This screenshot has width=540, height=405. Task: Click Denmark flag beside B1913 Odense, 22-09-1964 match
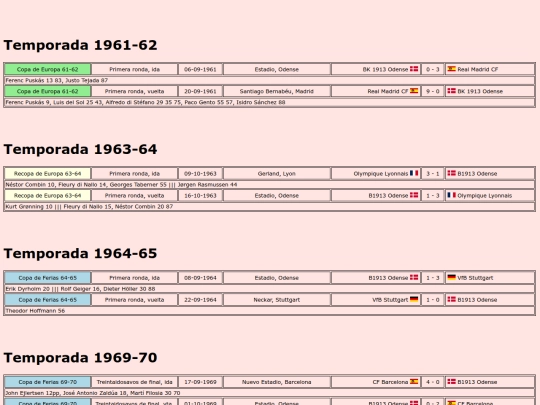click(x=451, y=299)
